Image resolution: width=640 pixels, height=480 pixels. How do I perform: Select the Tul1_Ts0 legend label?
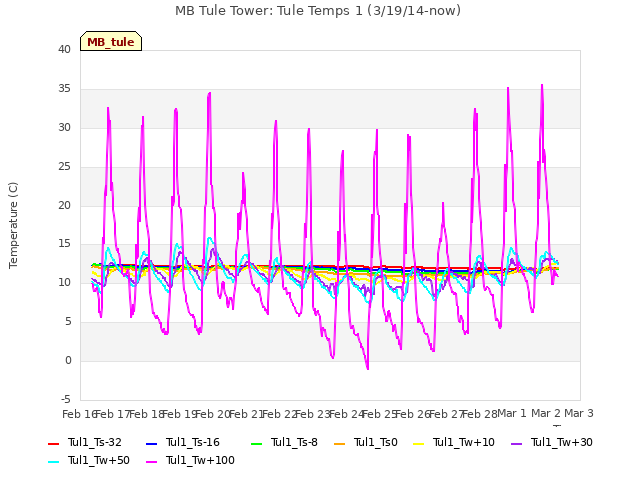pyautogui.click(x=376, y=442)
